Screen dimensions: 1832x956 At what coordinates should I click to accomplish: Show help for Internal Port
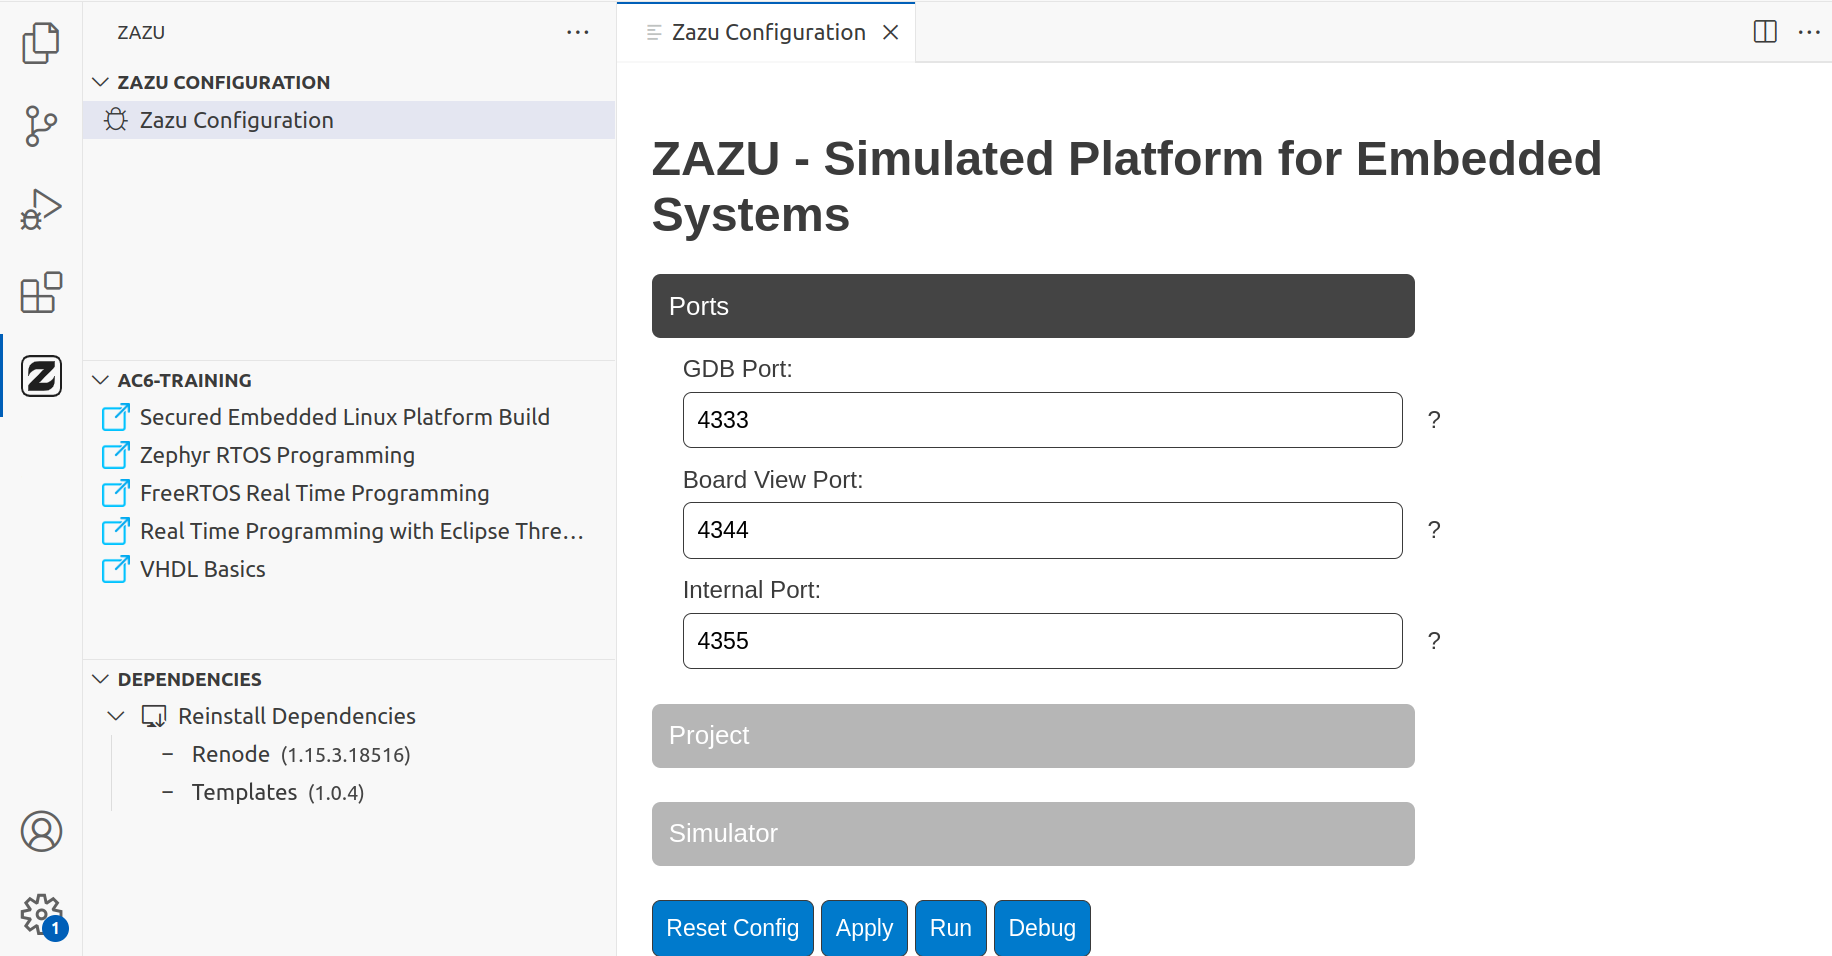click(1434, 641)
